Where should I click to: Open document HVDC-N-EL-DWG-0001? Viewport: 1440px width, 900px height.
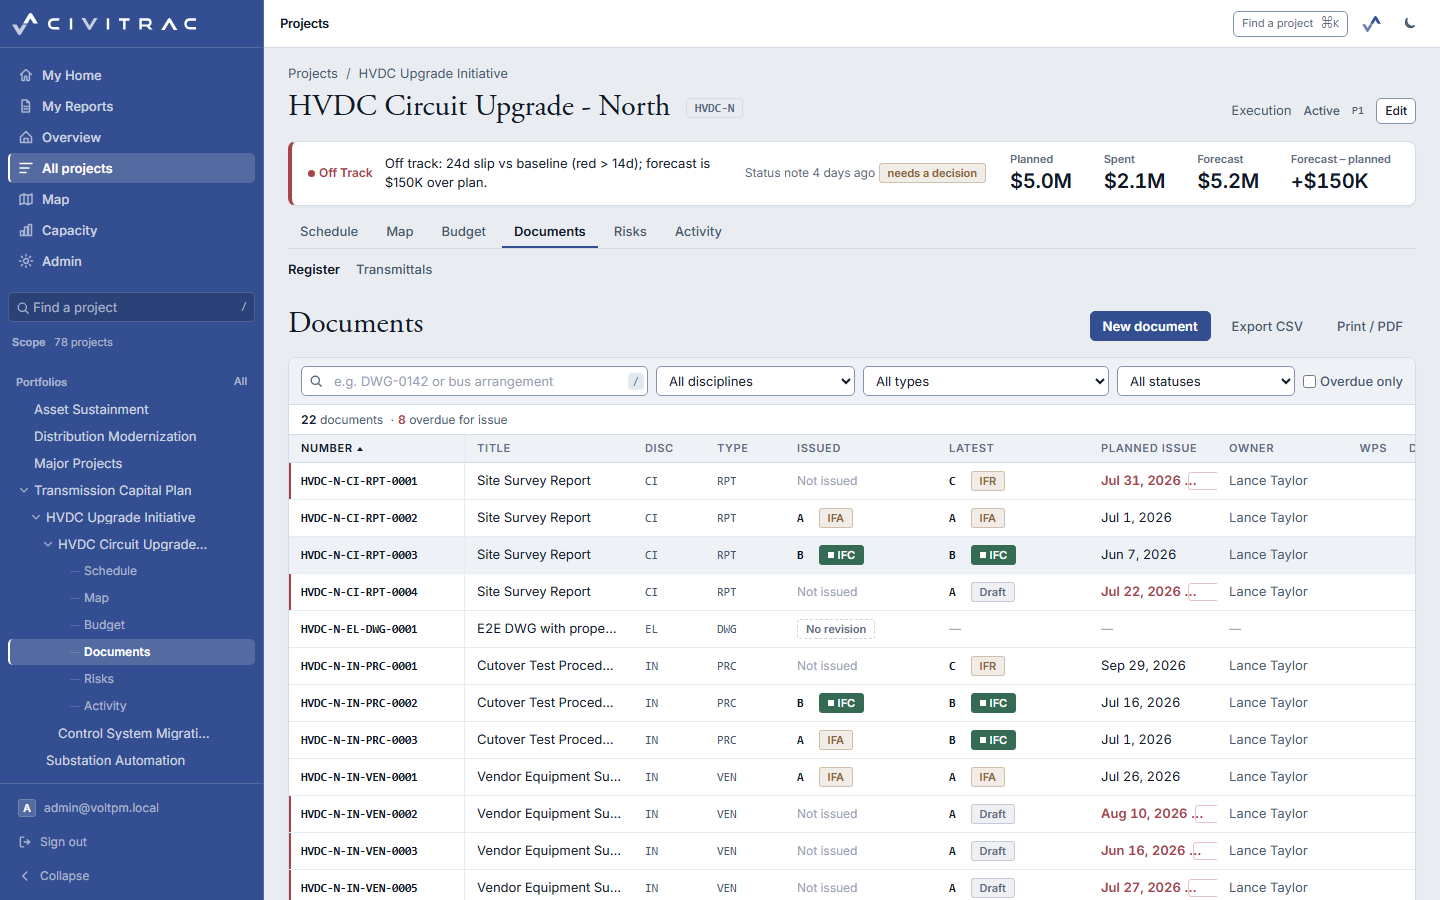359,629
